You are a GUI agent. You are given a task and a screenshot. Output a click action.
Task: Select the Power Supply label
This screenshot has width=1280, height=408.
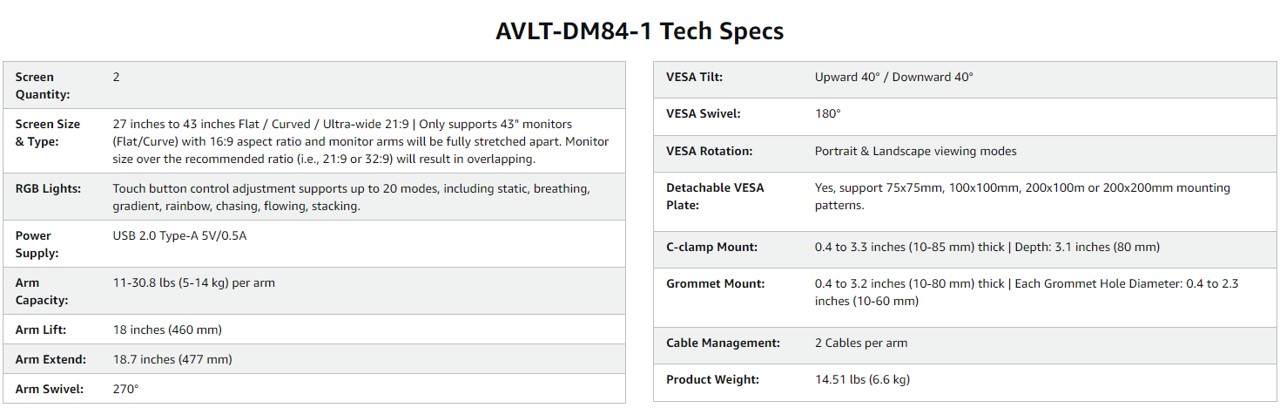(37, 244)
